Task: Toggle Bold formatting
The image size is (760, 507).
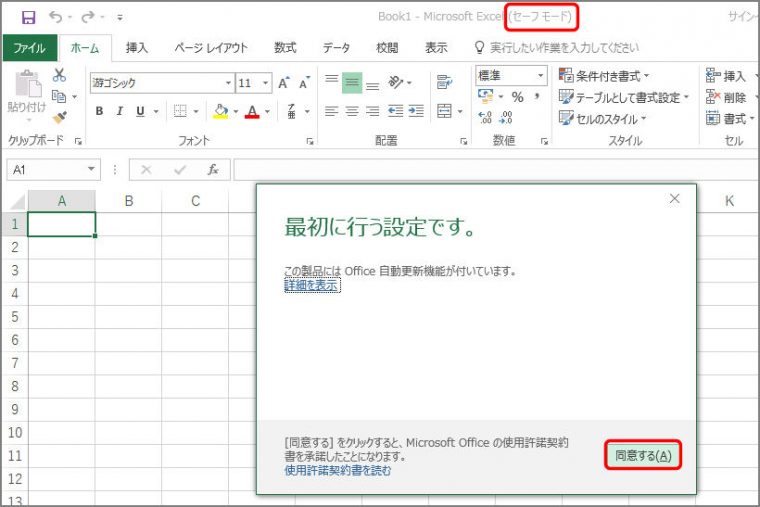Action: point(99,111)
